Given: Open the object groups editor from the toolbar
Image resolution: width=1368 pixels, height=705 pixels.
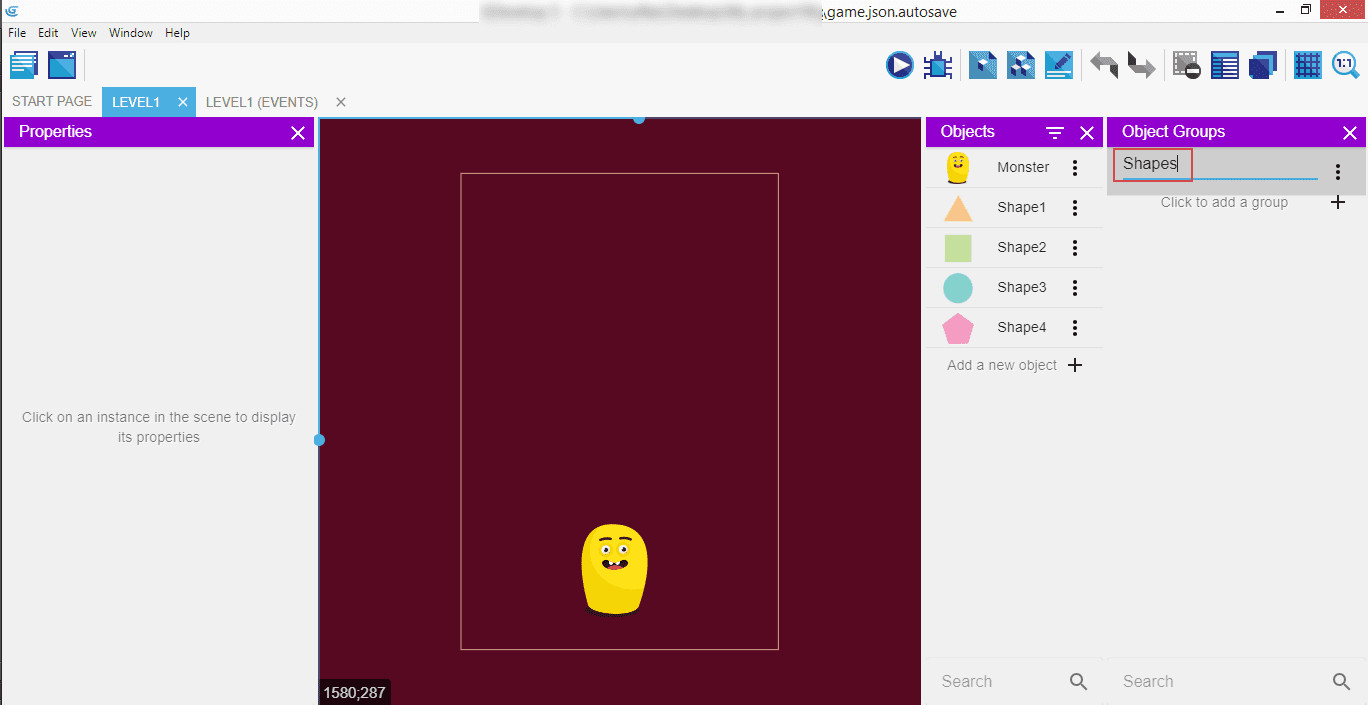Looking at the screenshot, I should [x=1020, y=66].
